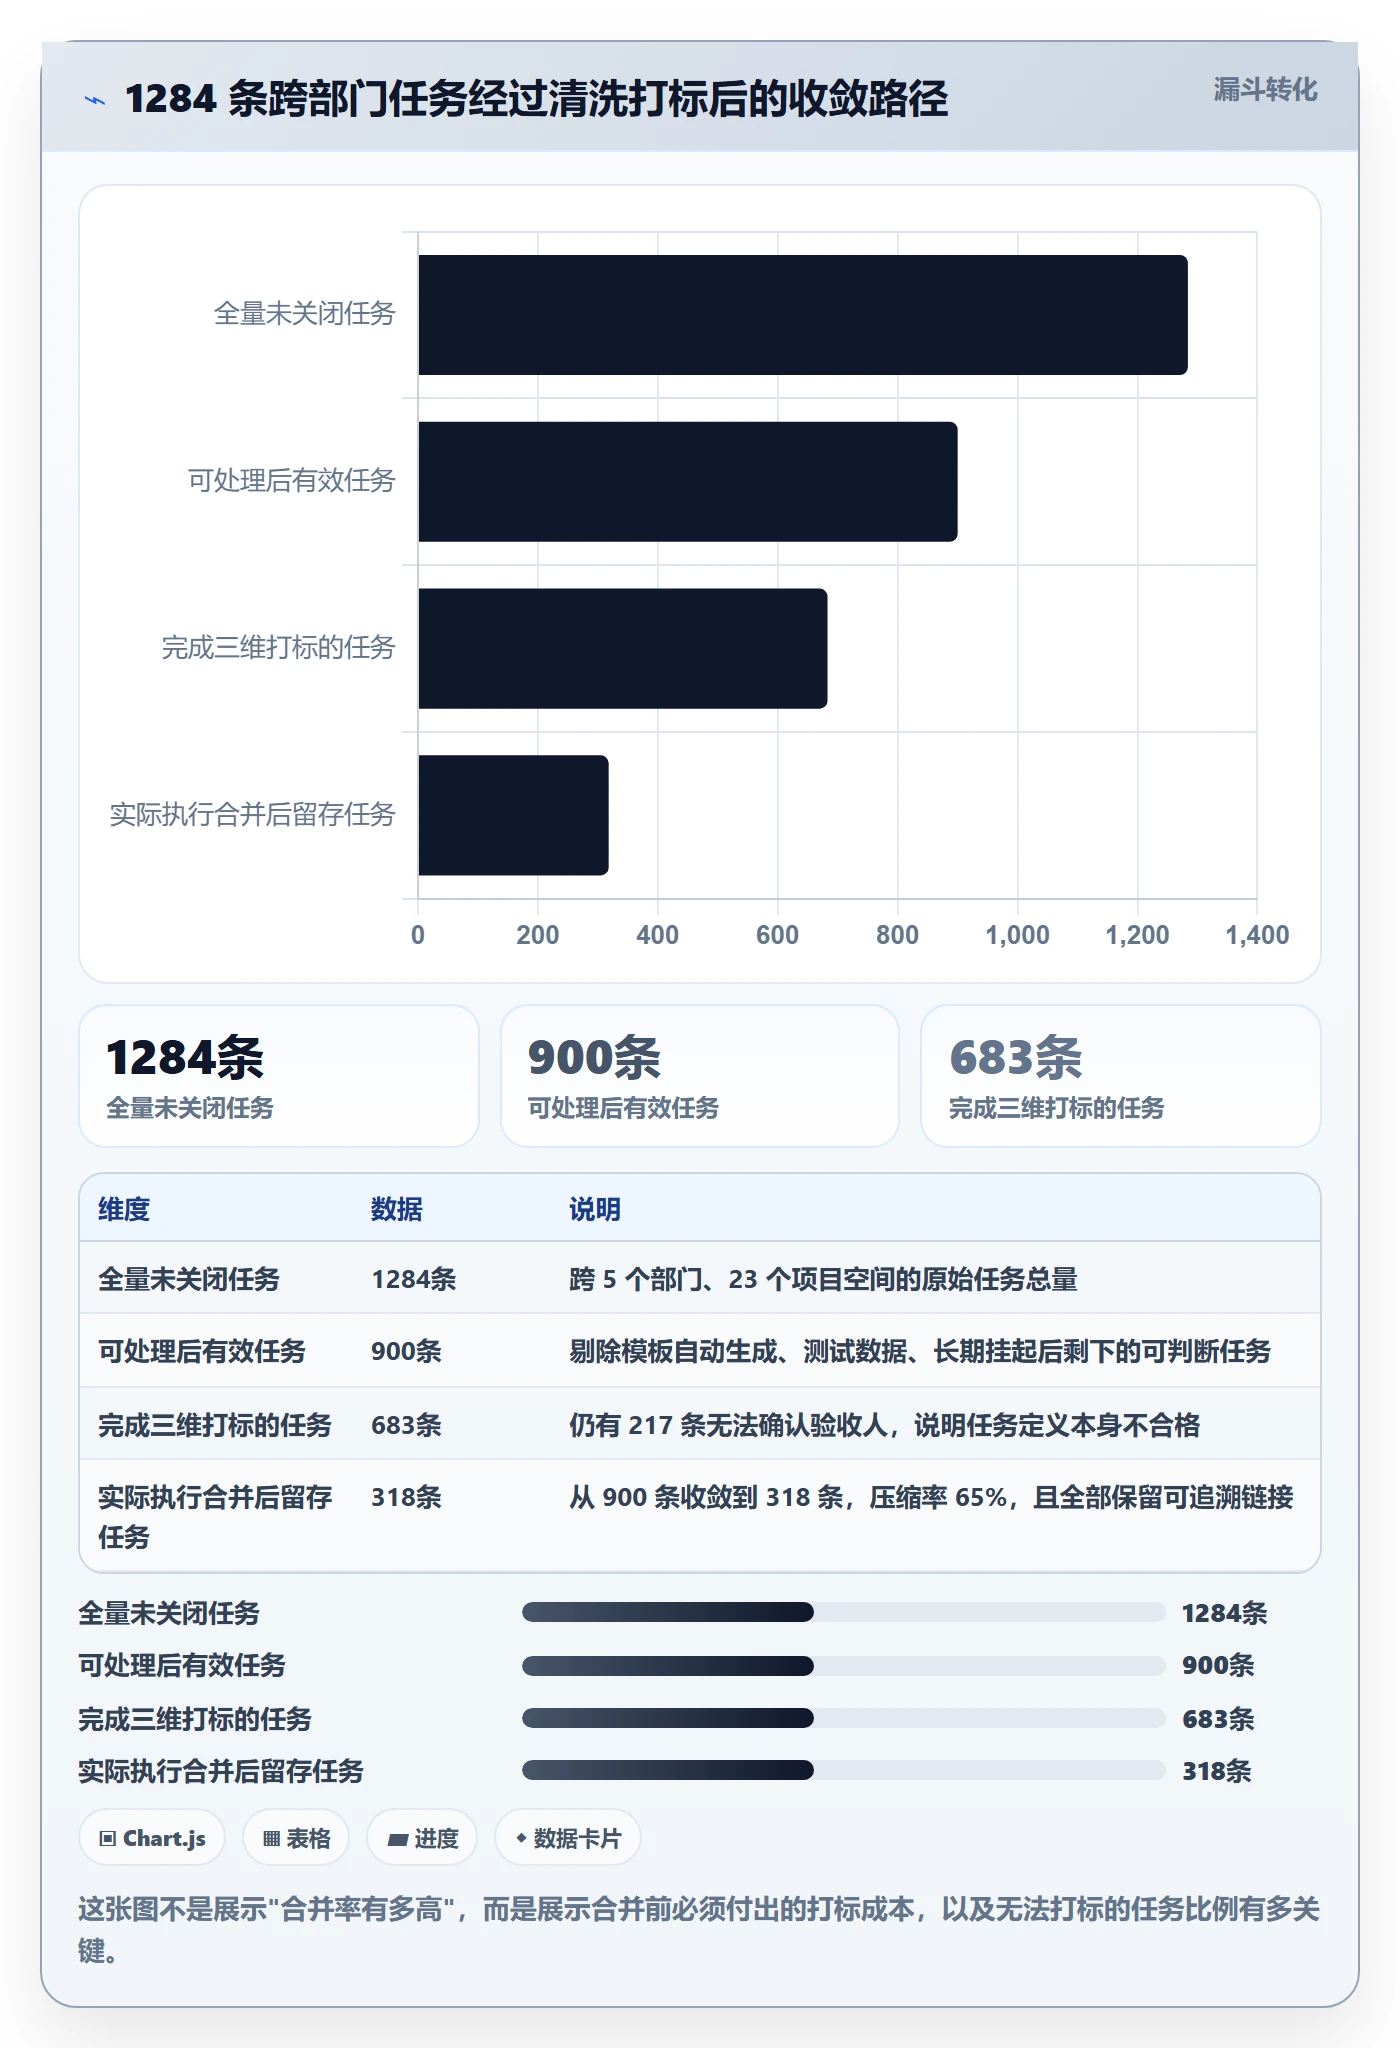This screenshot has height=2048, width=1400.
Task: Click the 说明 column header
Action: pos(595,1209)
